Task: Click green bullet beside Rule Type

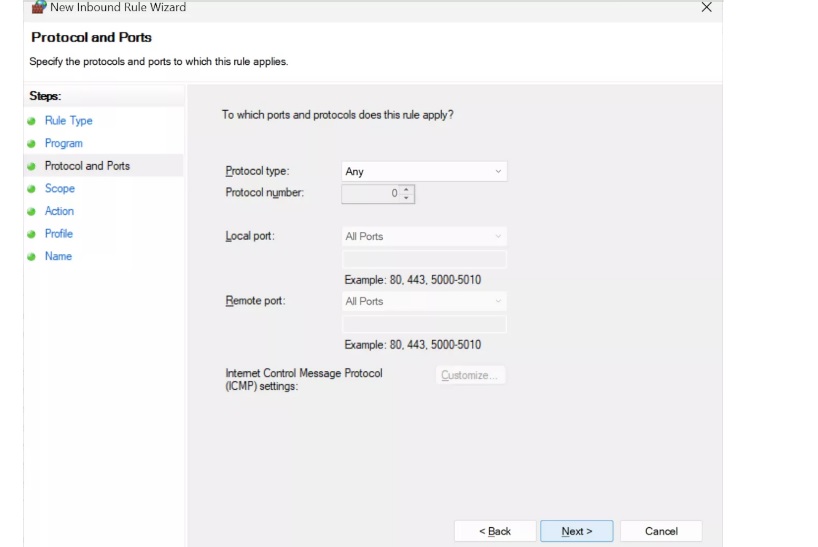Action: [31, 121]
